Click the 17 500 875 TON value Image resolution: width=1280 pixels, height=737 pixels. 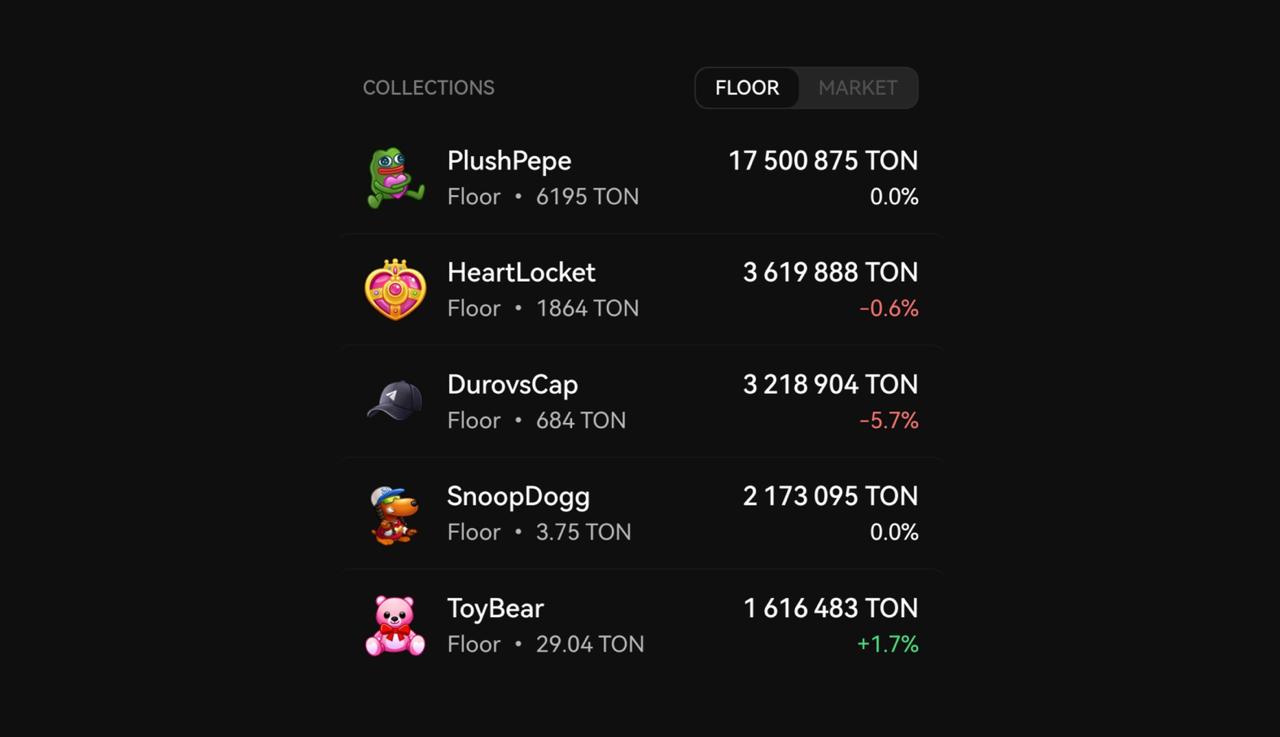point(823,161)
